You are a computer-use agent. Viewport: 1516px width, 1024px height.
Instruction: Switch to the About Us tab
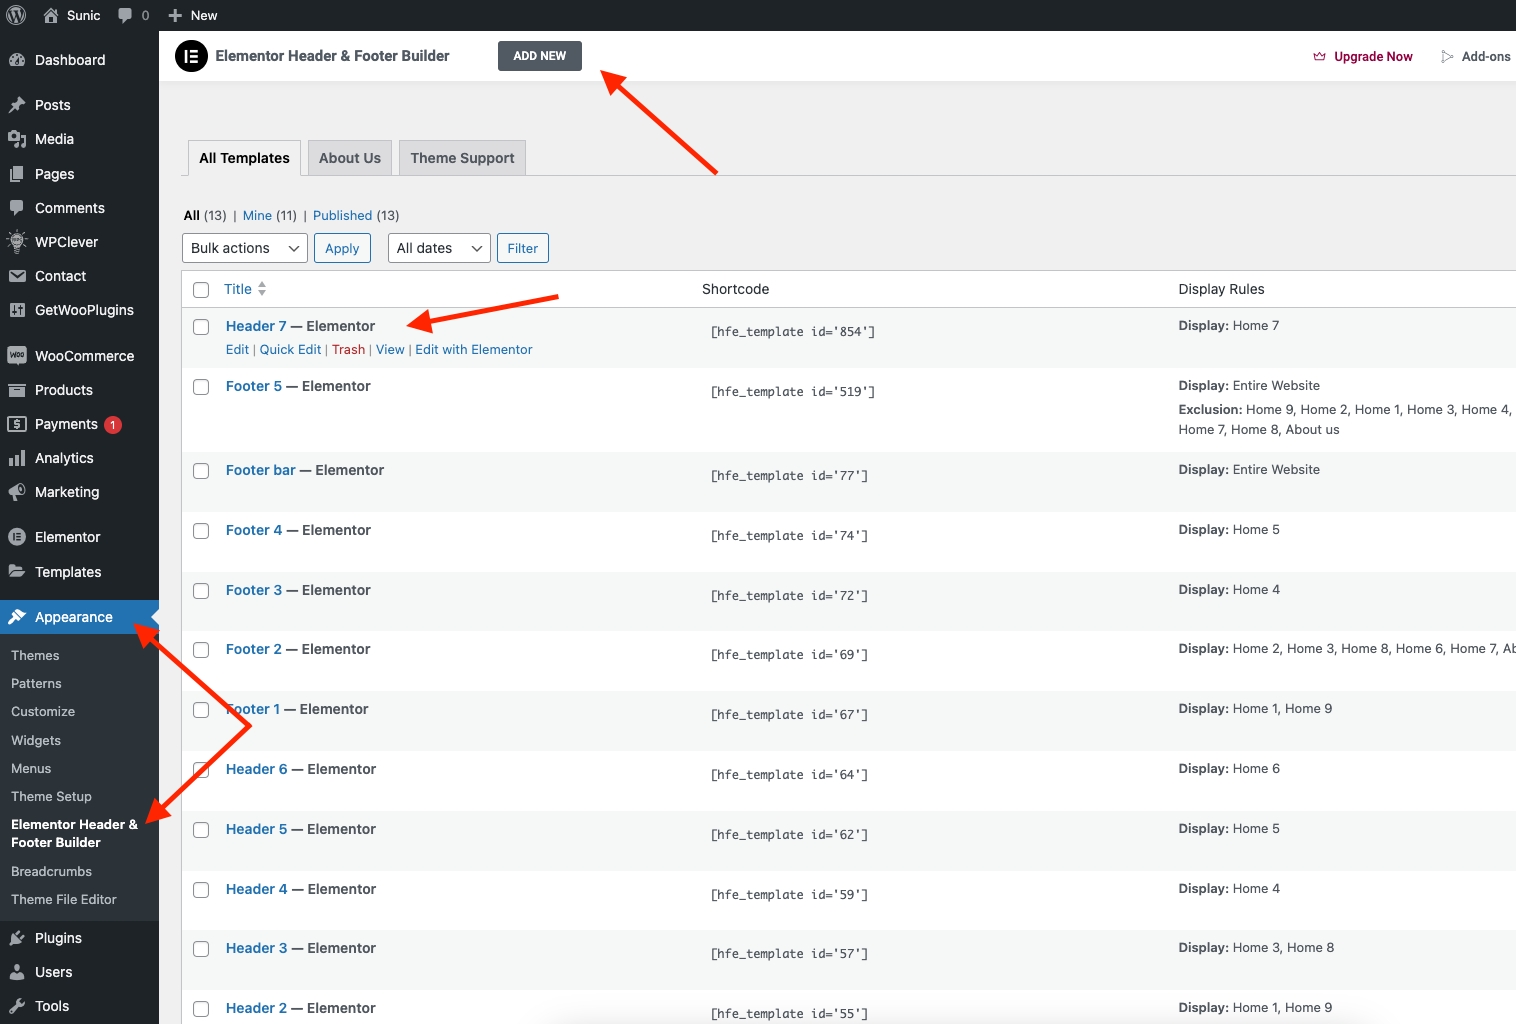tap(350, 158)
